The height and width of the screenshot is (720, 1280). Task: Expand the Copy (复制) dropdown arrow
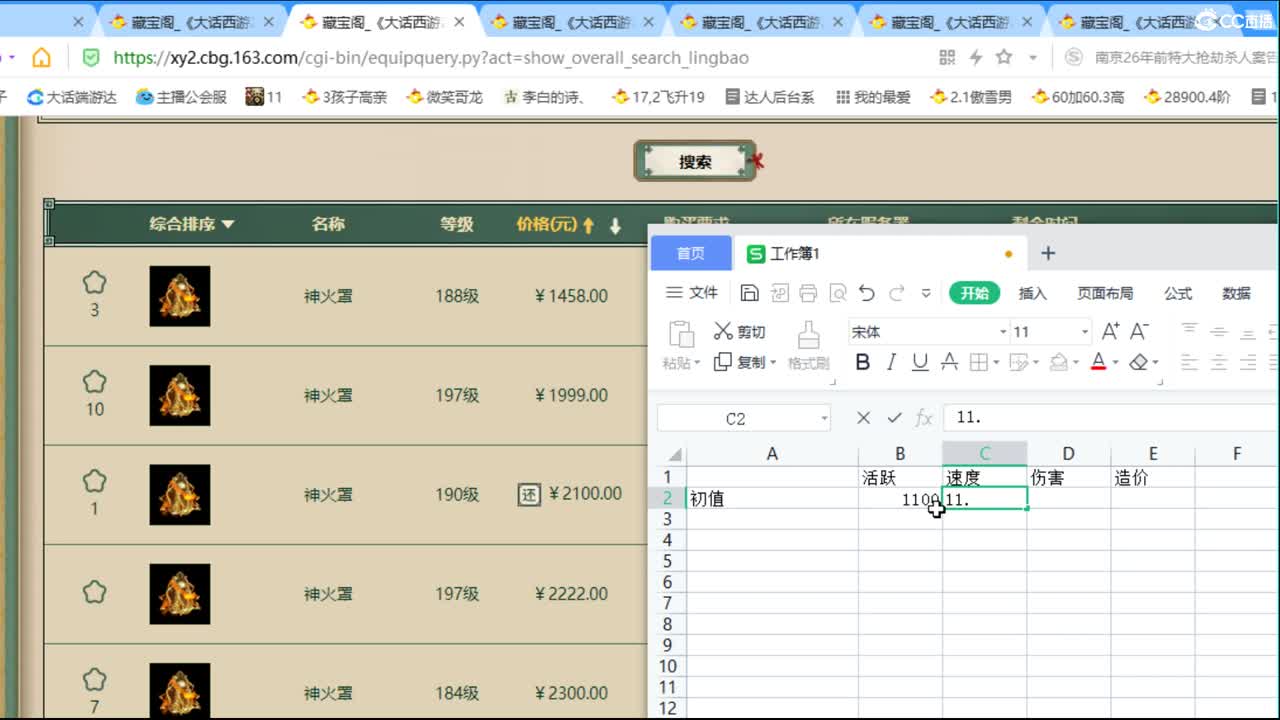[772, 363]
